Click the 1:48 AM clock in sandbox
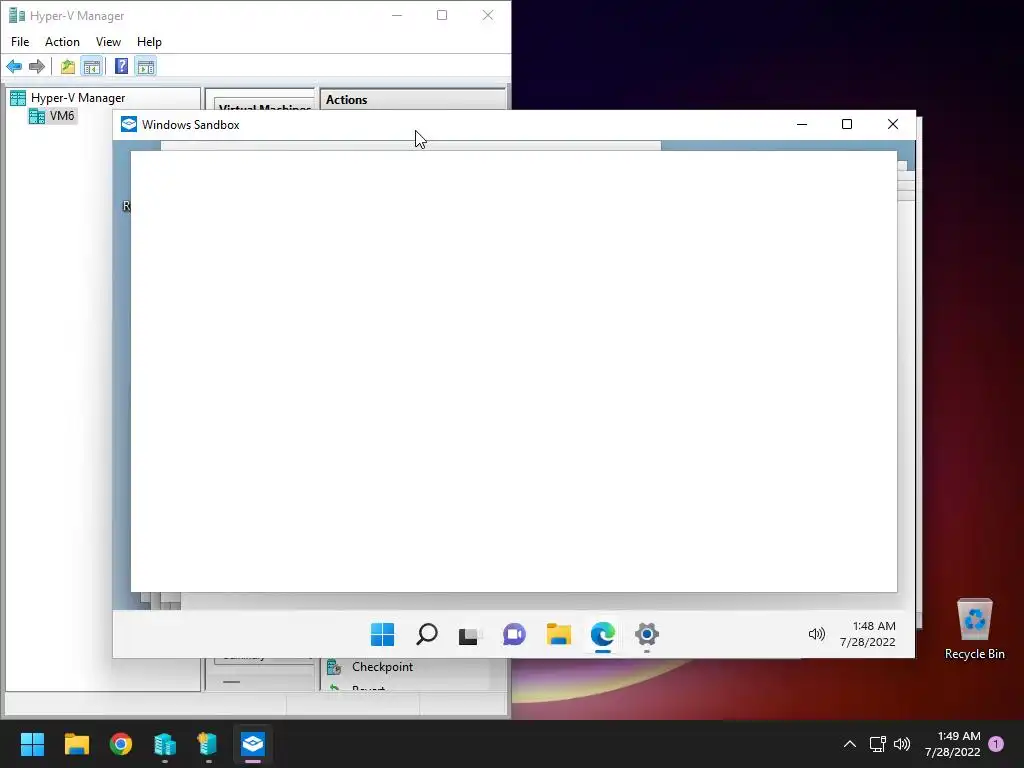1024x768 pixels. 868,634
